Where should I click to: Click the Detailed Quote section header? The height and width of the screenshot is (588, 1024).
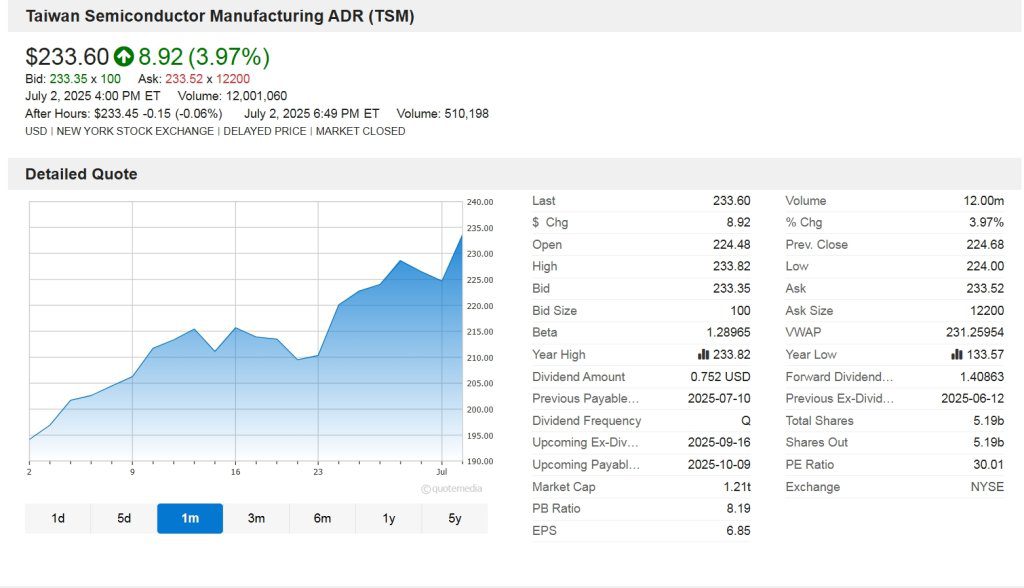pos(81,174)
